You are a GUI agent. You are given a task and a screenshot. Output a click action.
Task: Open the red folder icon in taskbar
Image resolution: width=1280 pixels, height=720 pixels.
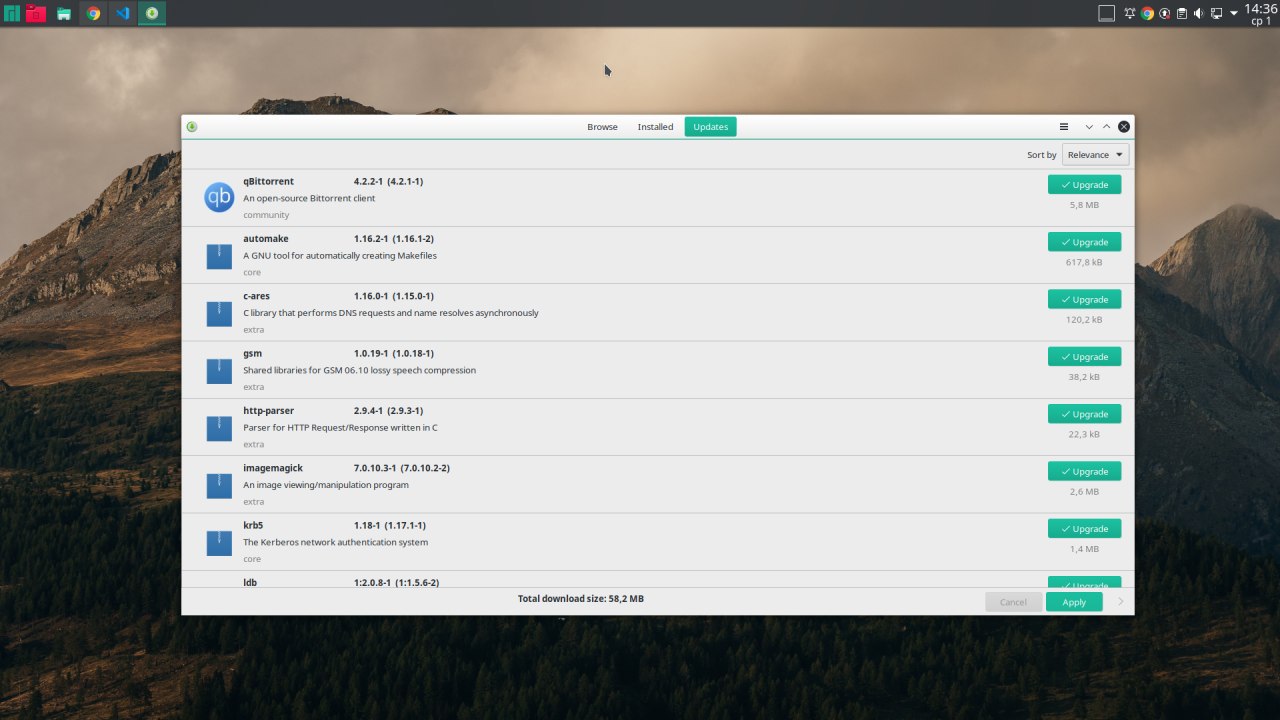tap(36, 13)
